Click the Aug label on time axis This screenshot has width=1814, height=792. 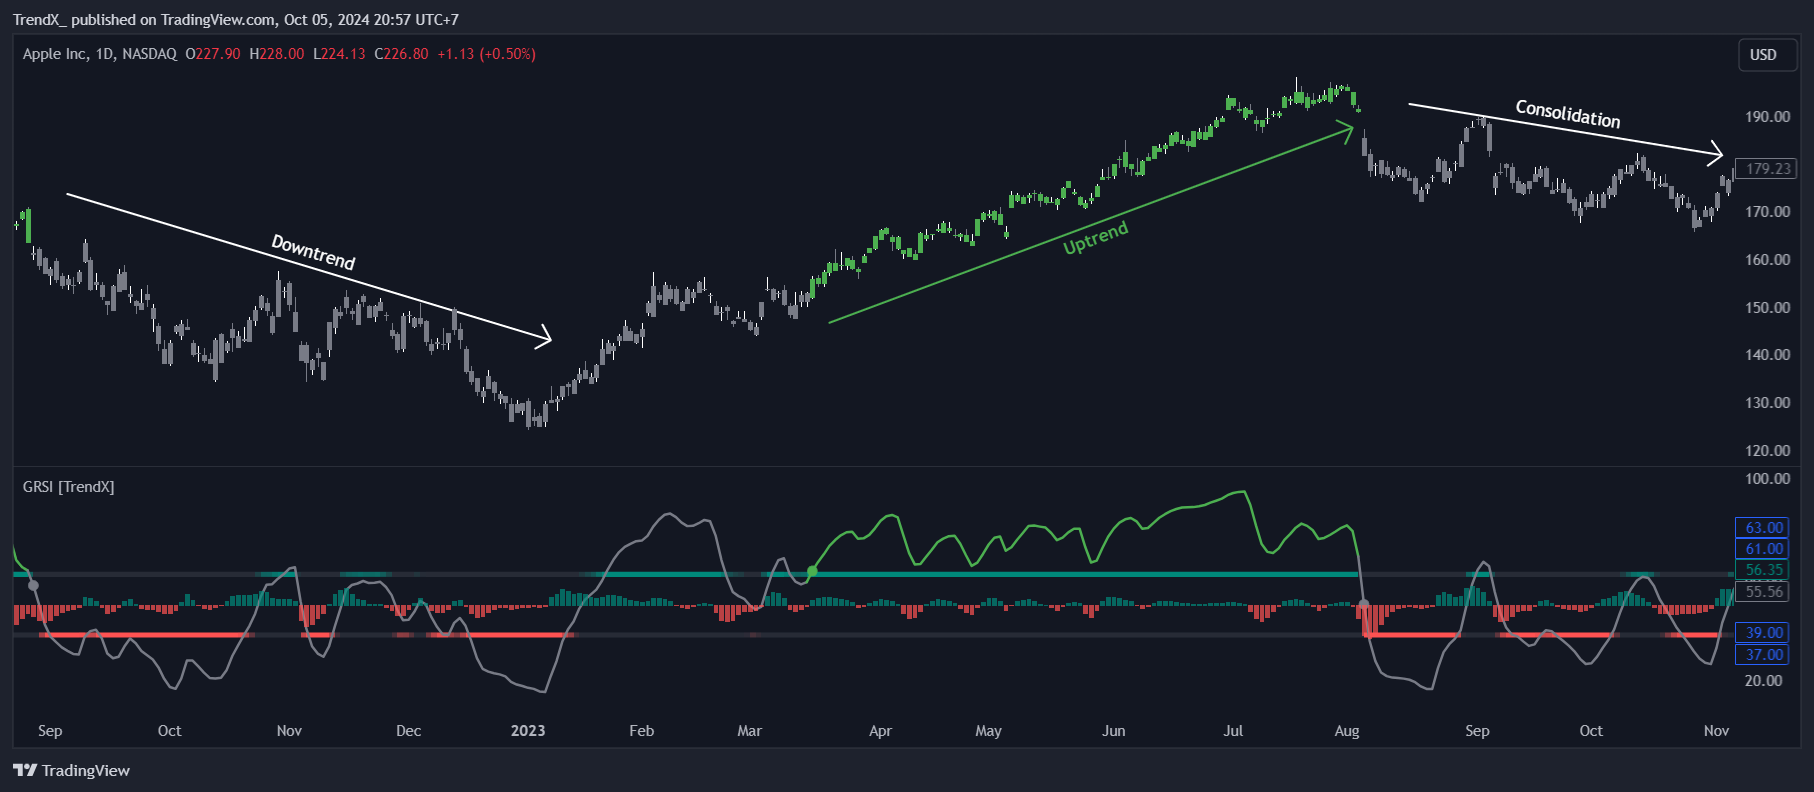pyautogui.click(x=1347, y=730)
